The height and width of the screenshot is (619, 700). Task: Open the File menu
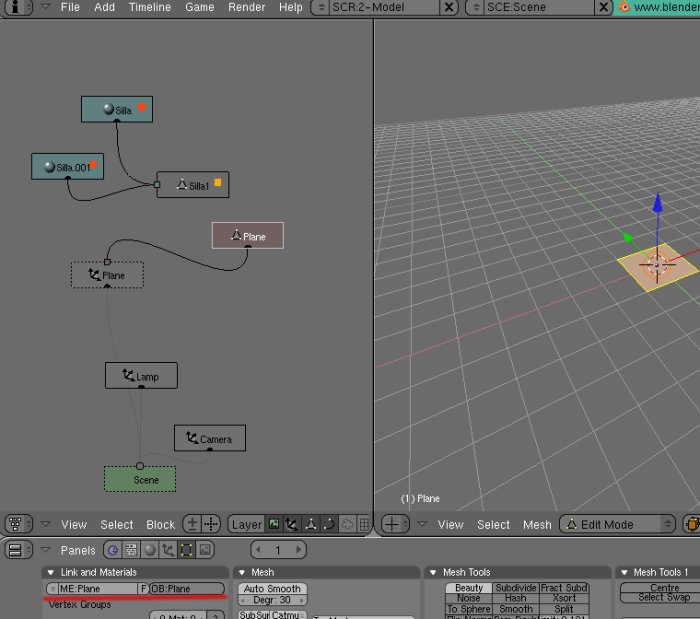point(70,7)
